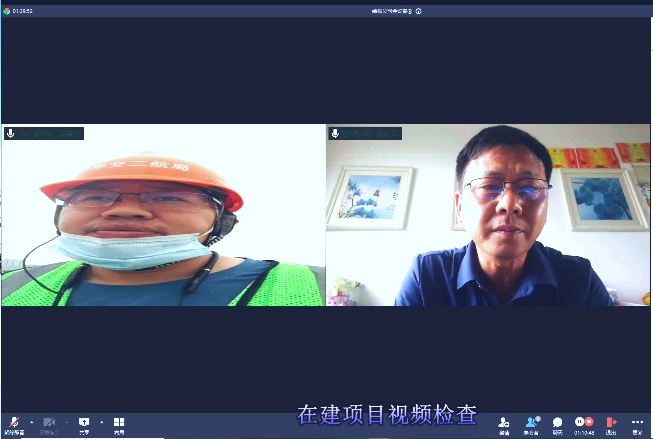653x439 pixels.
Task: Click the invite participants icon
Action: coord(504,423)
